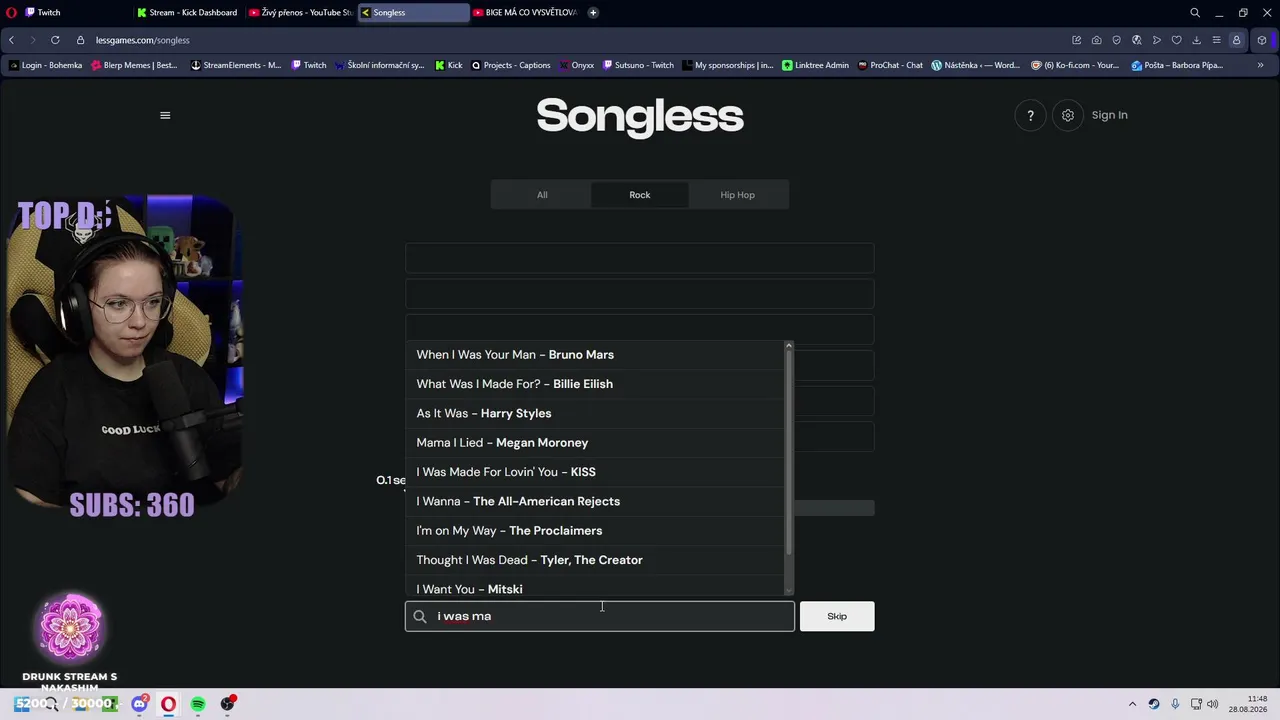Choose I Was Made For Lovin' You

pyautogui.click(x=595, y=472)
